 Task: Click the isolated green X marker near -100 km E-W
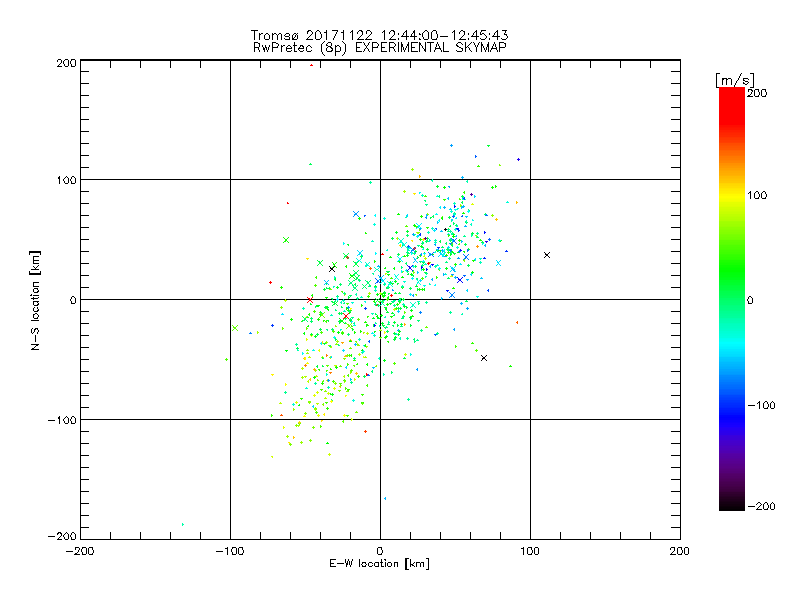pyautogui.click(x=235, y=328)
